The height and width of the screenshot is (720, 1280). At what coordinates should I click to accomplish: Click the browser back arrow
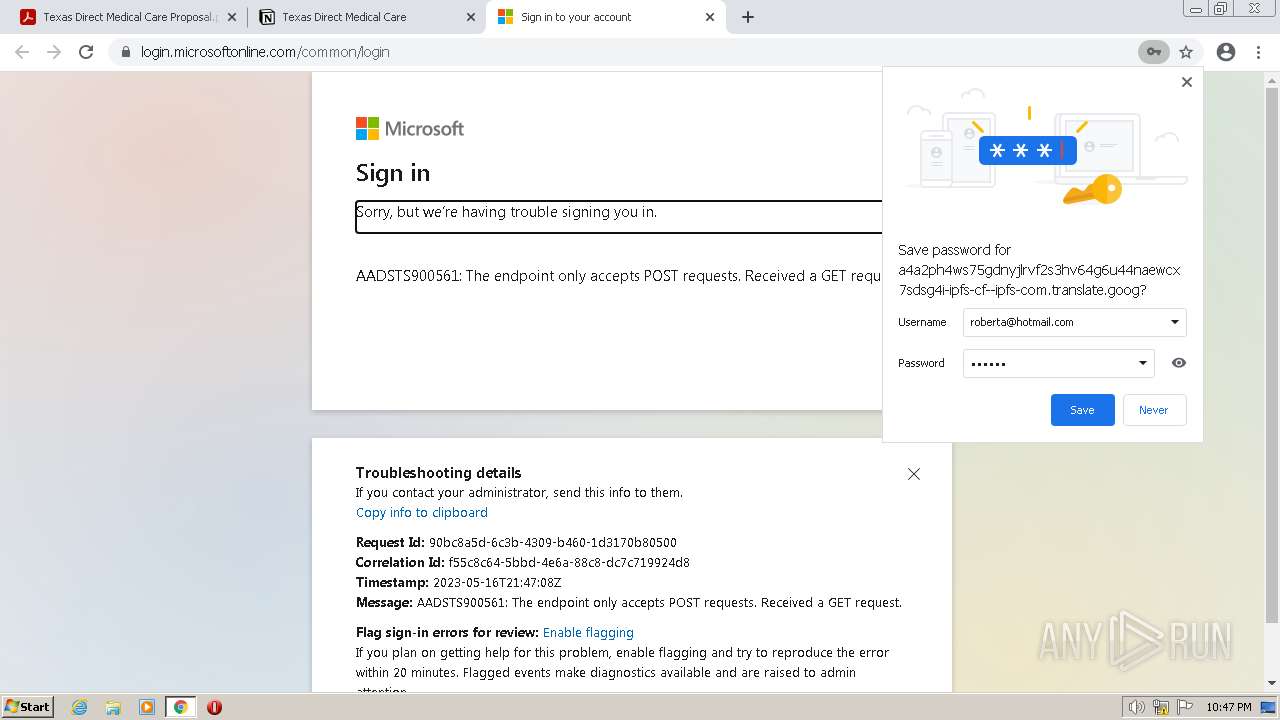(22, 52)
